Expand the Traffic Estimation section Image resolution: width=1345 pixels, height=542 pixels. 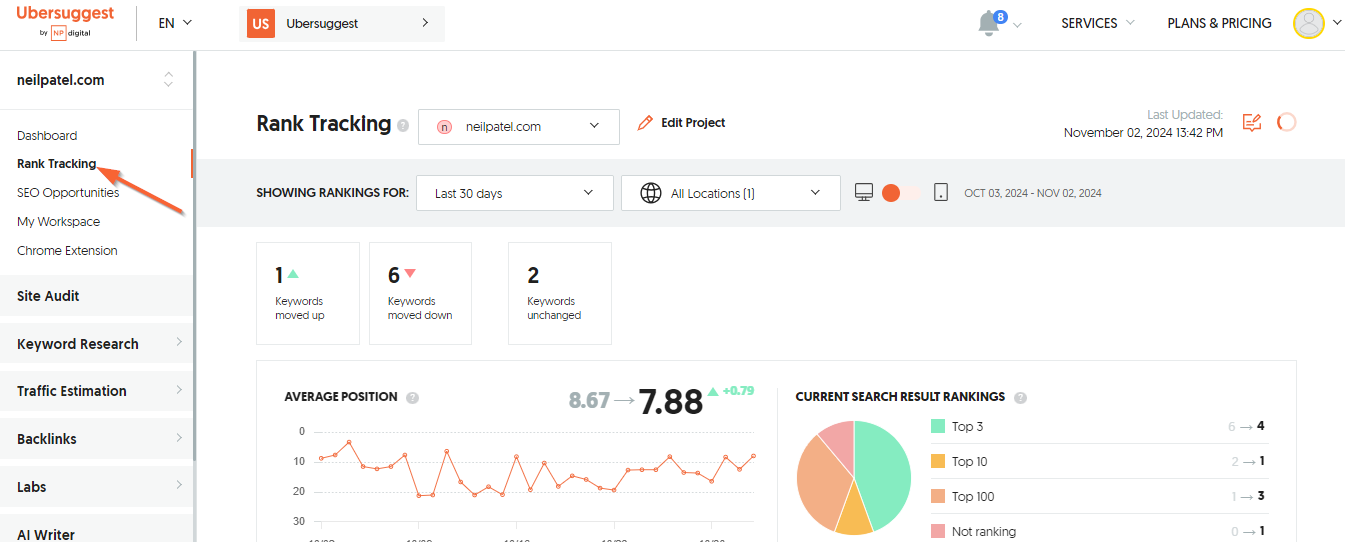[x=96, y=391]
